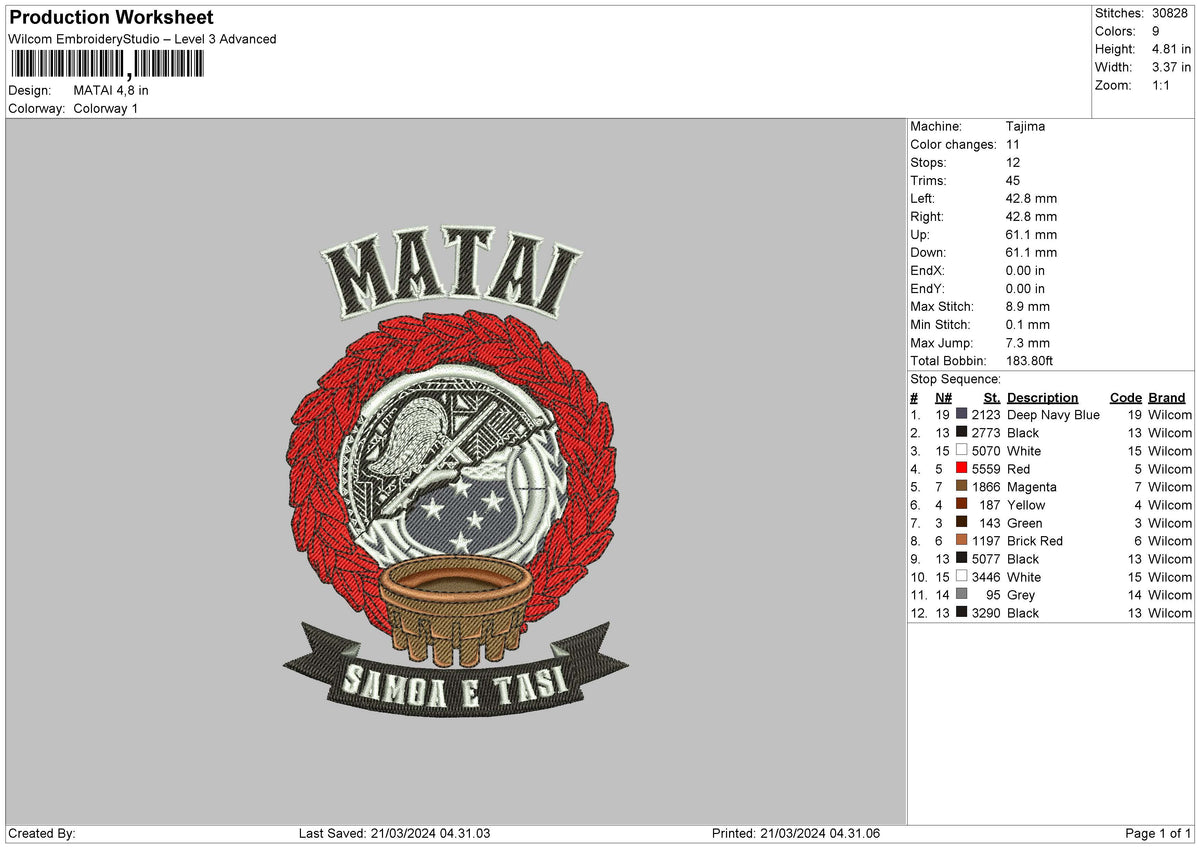Click the Code column header
The image size is (1200, 848).
[x=1125, y=397]
